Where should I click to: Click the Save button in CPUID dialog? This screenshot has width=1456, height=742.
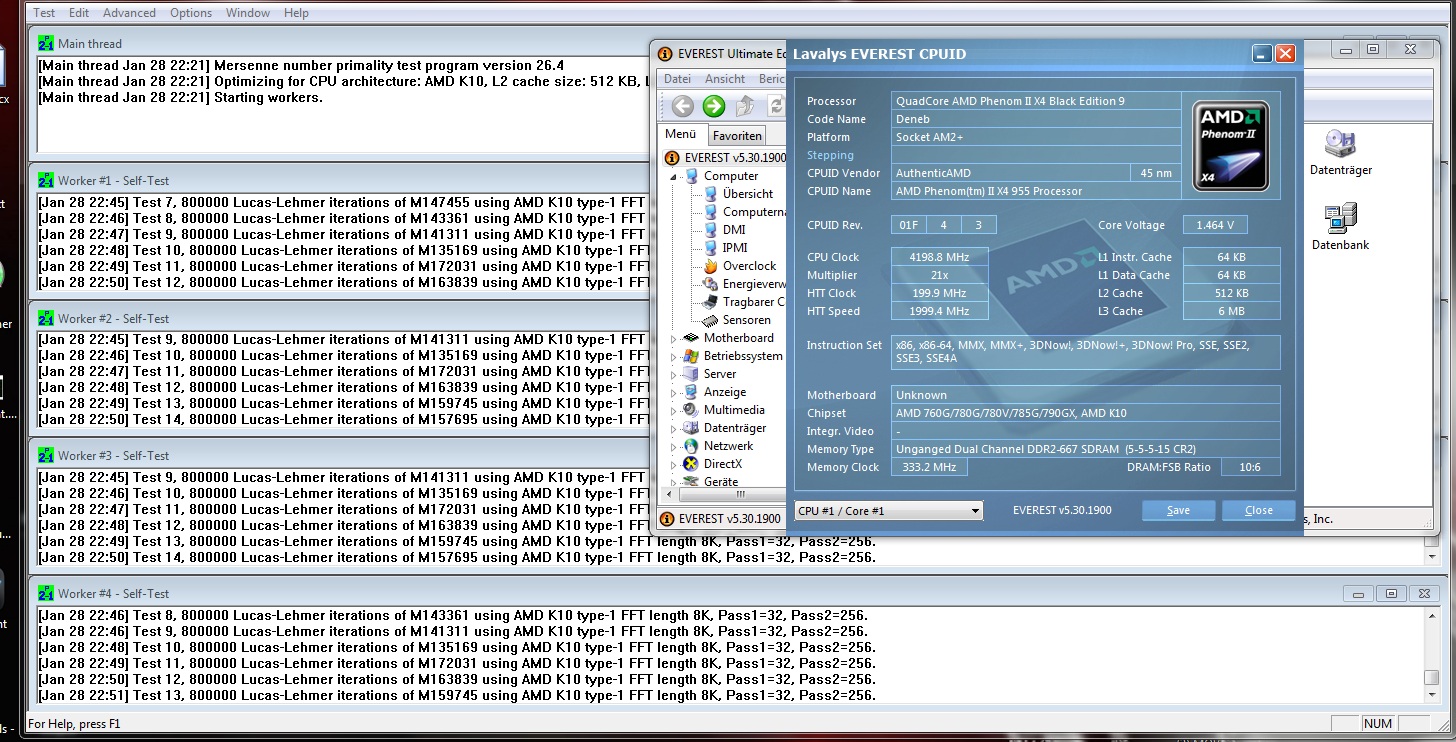[x=1178, y=511]
